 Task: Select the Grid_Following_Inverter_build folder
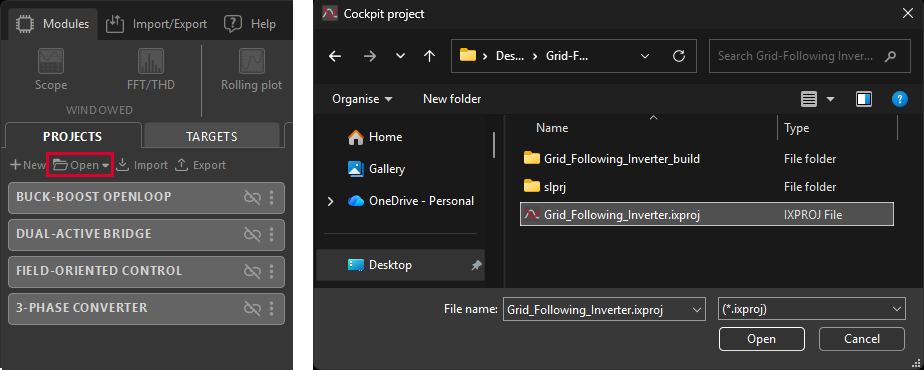click(x=707, y=158)
